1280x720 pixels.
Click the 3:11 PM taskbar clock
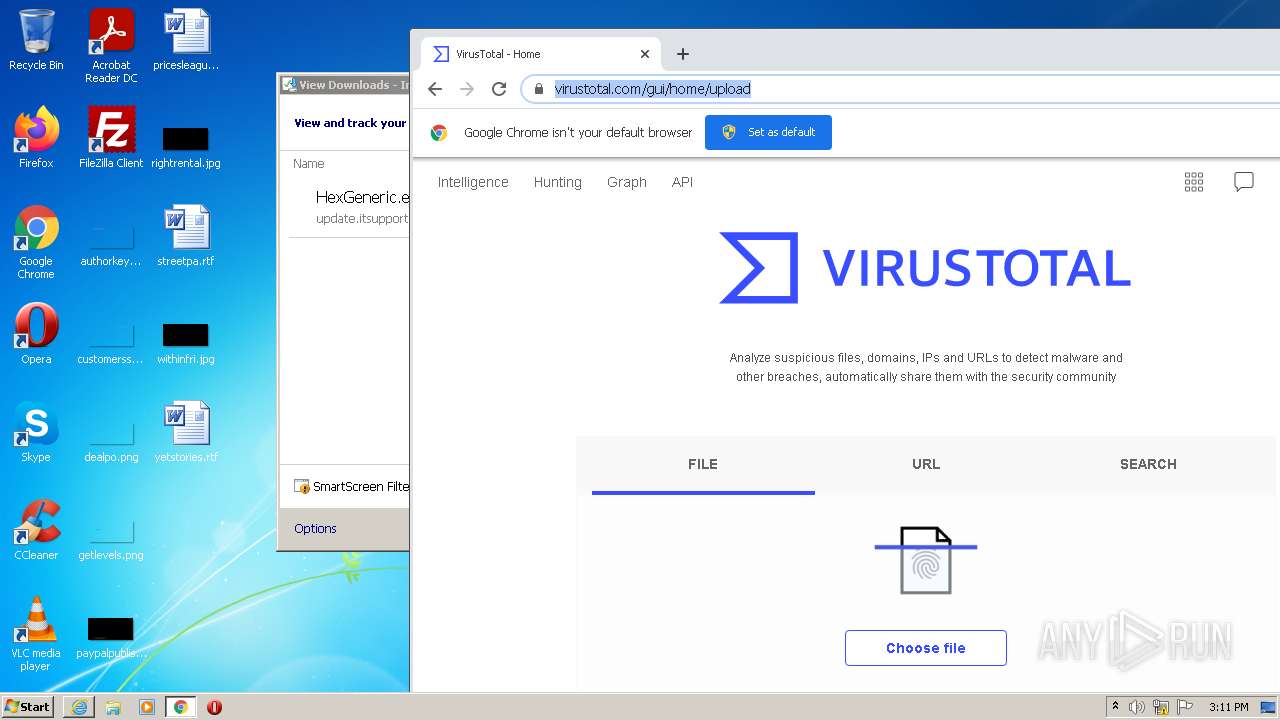[1229, 707]
